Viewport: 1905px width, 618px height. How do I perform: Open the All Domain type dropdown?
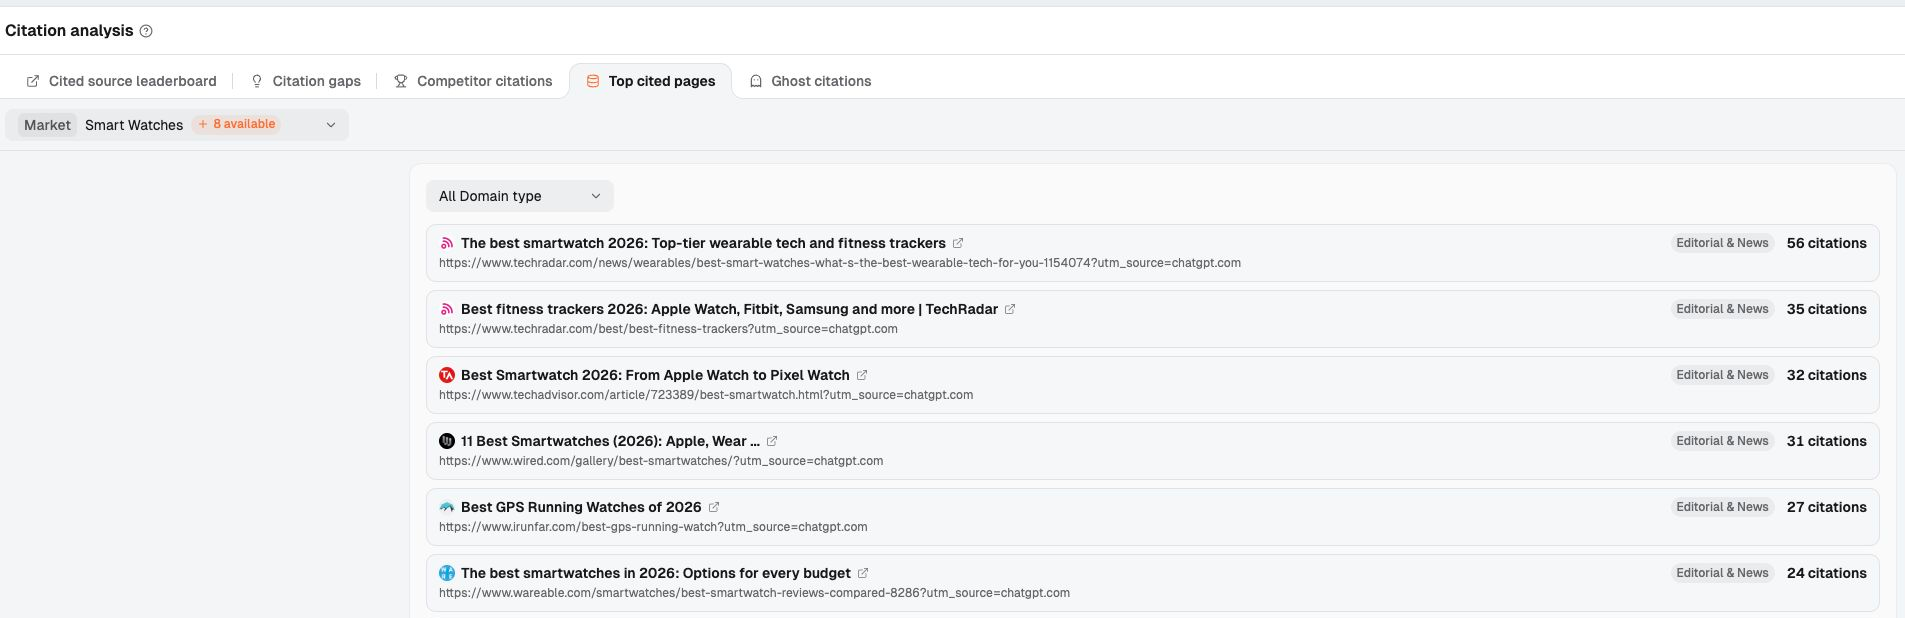pos(520,196)
